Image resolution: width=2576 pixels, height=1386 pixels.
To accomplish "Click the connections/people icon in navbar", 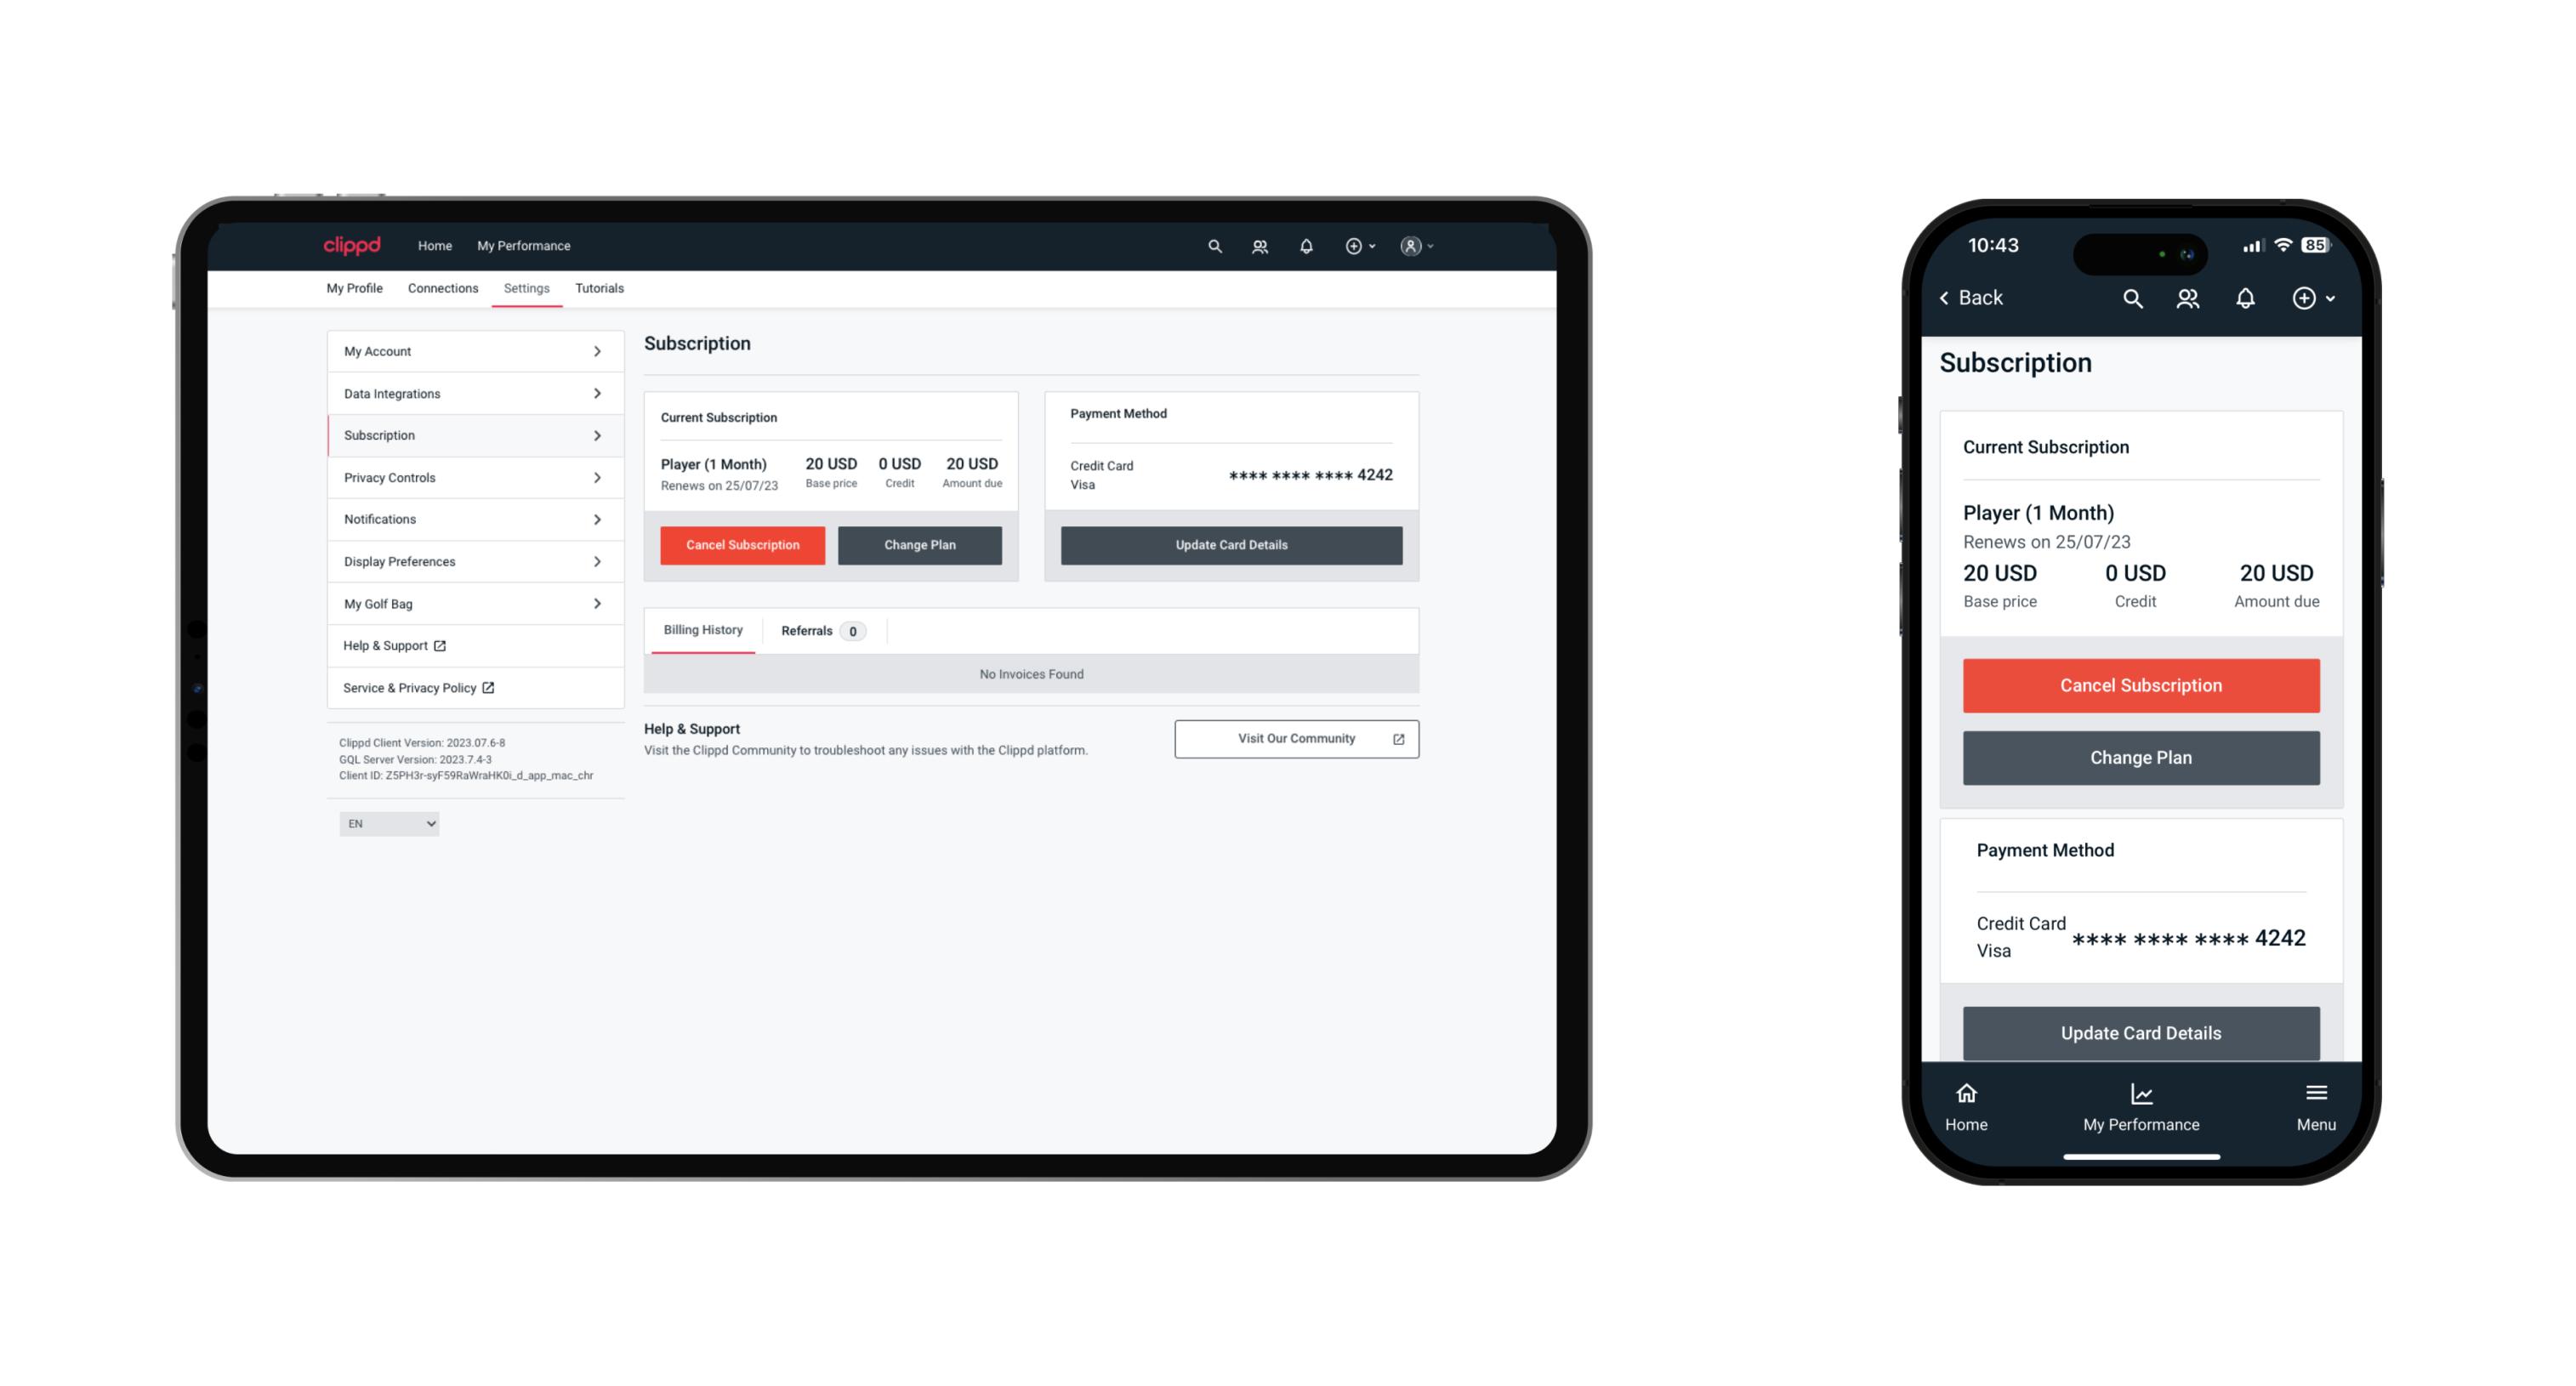I will [x=1260, y=246].
